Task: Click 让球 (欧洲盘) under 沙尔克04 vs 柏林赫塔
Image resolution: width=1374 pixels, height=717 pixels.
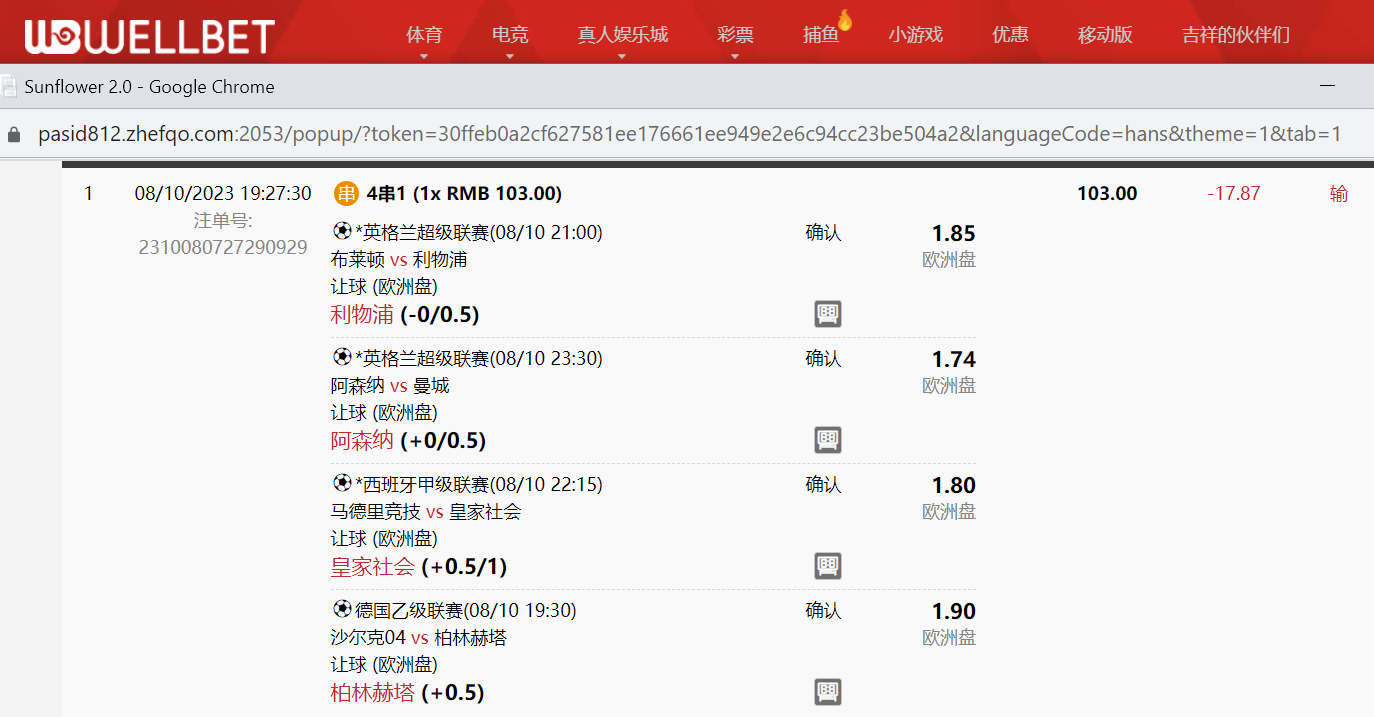Action: point(384,664)
